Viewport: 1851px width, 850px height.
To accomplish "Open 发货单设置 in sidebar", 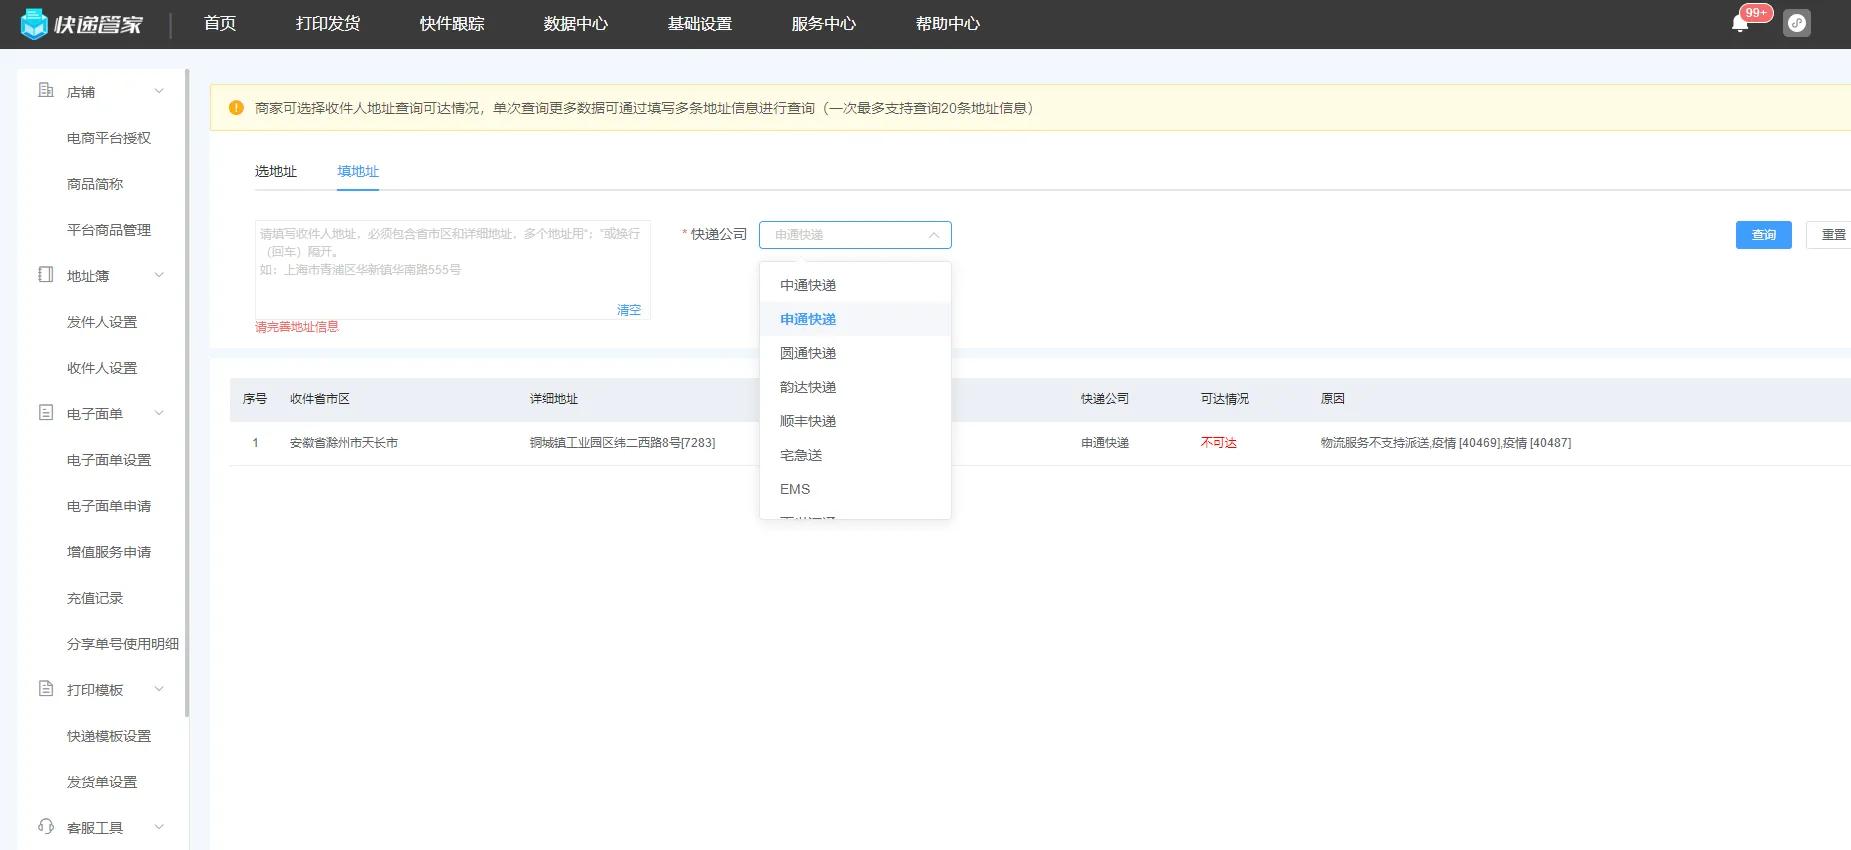I will (102, 782).
